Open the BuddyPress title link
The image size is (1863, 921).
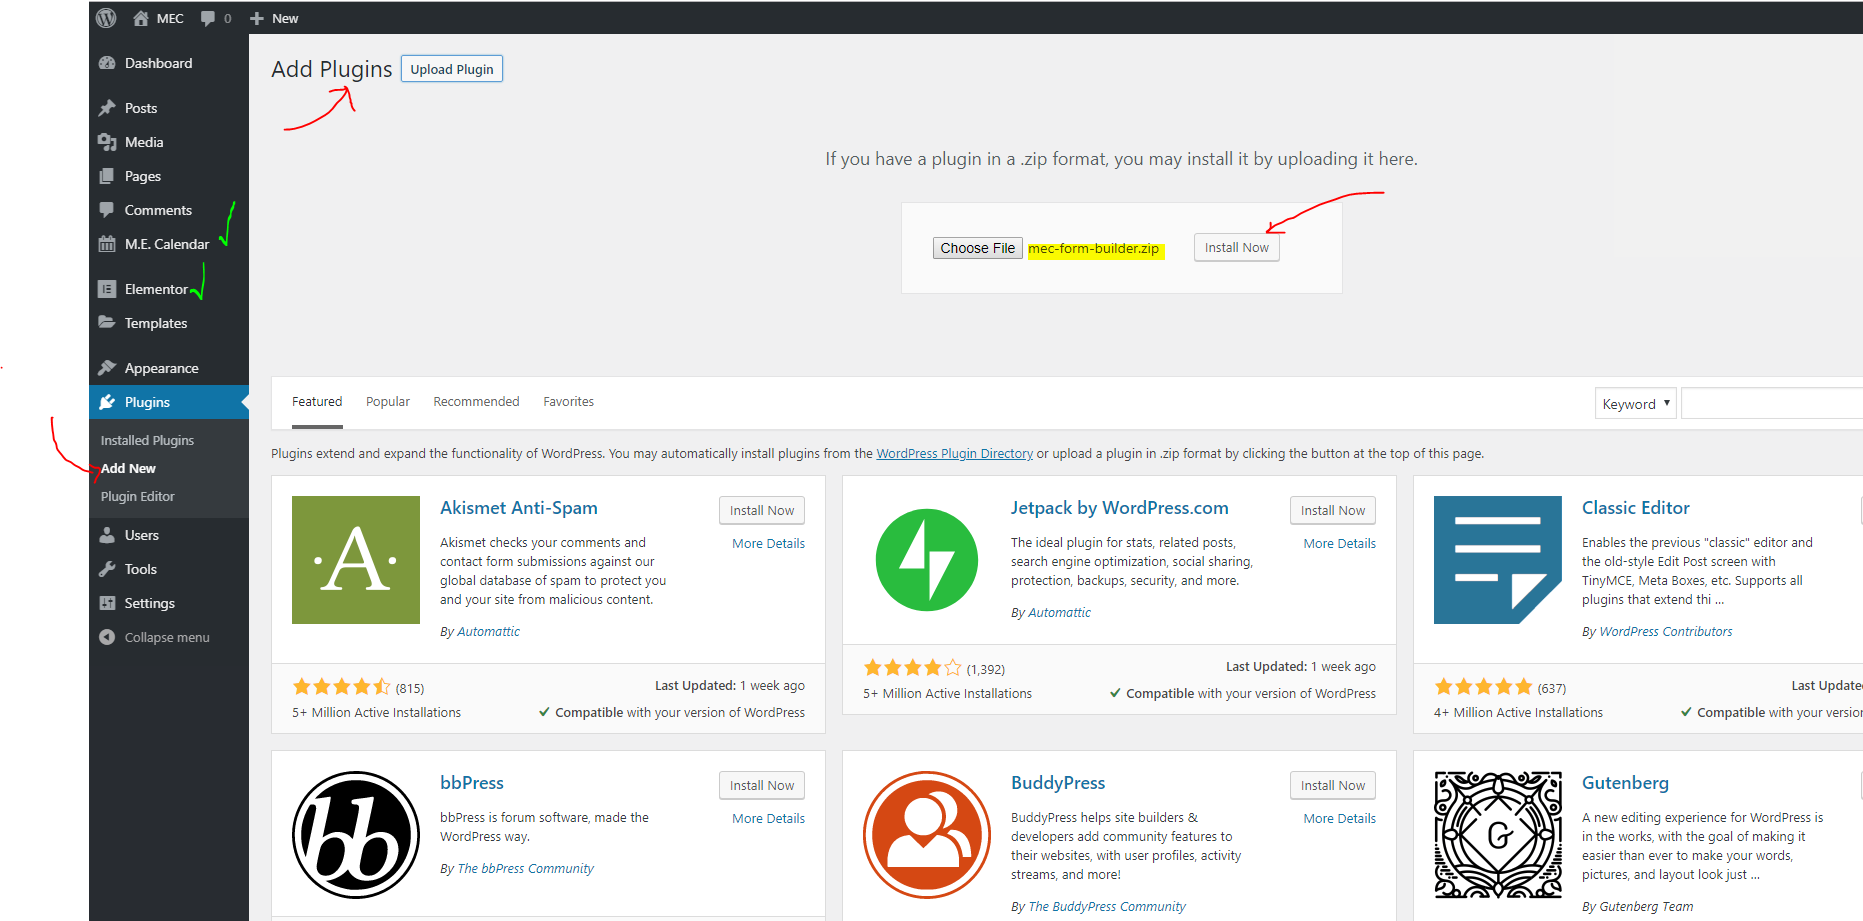1057,783
